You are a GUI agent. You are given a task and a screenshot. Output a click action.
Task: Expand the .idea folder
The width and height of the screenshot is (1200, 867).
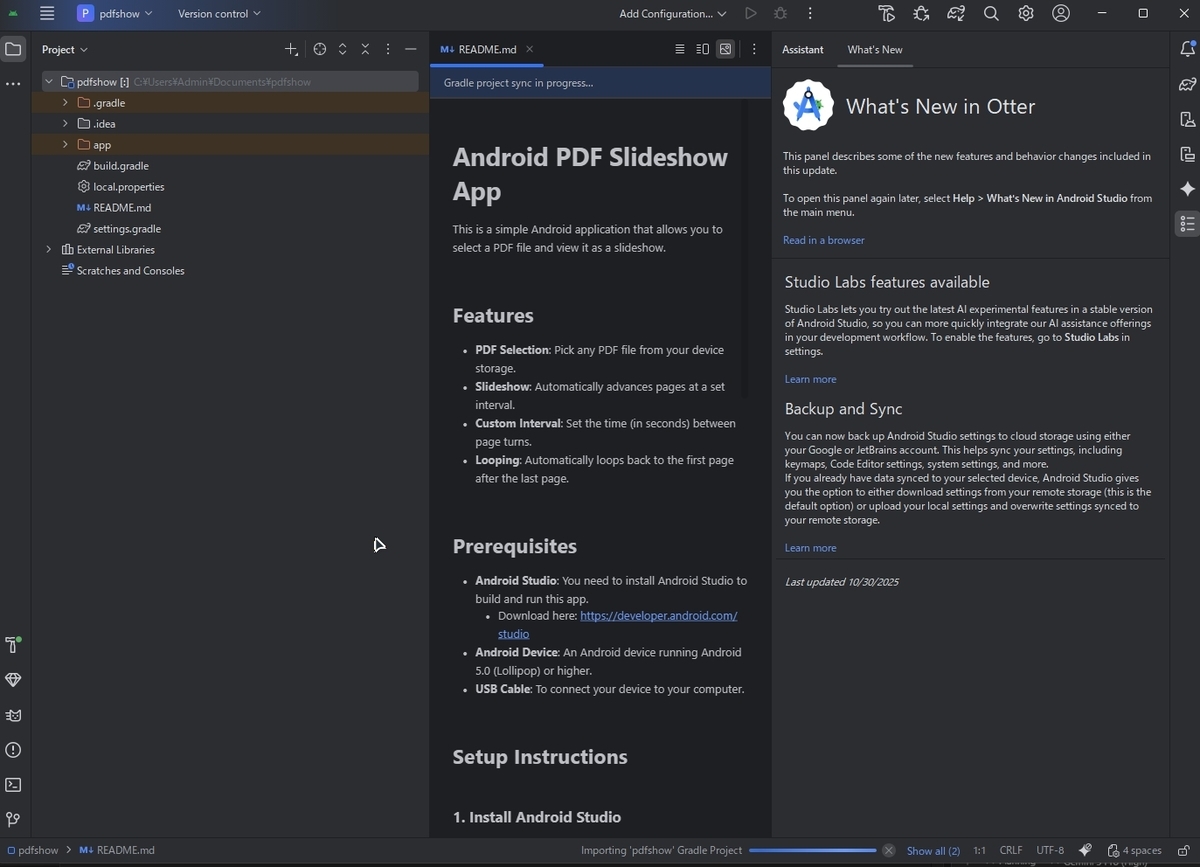[x=65, y=124]
